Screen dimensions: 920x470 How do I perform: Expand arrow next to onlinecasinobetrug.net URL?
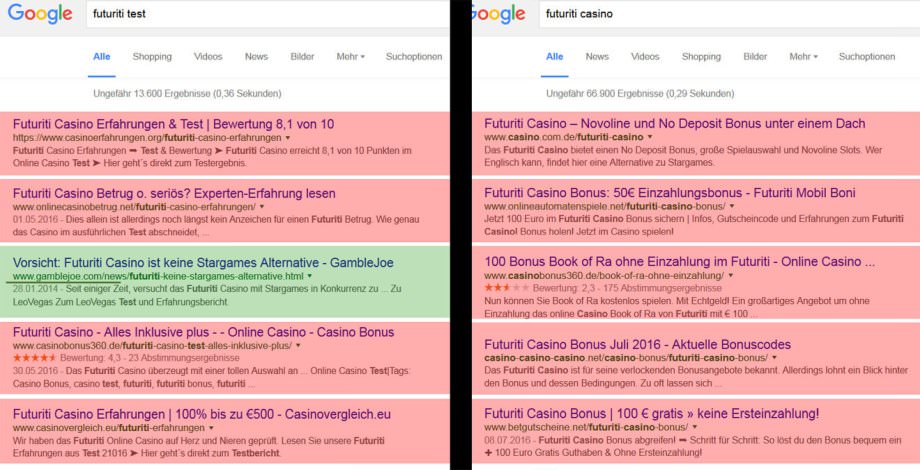pos(262,207)
